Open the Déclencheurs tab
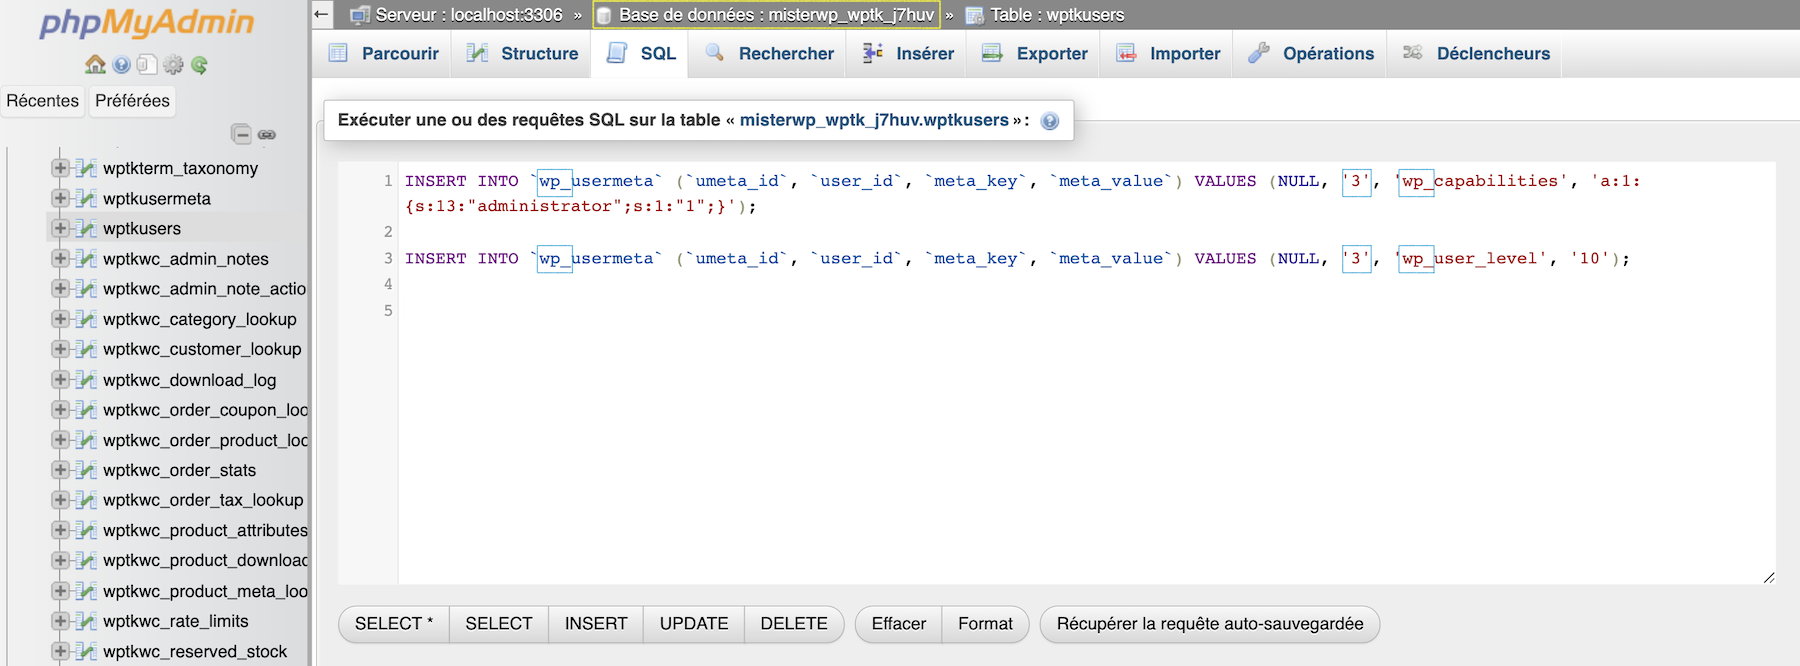The image size is (1800, 666). click(x=1476, y=53)
